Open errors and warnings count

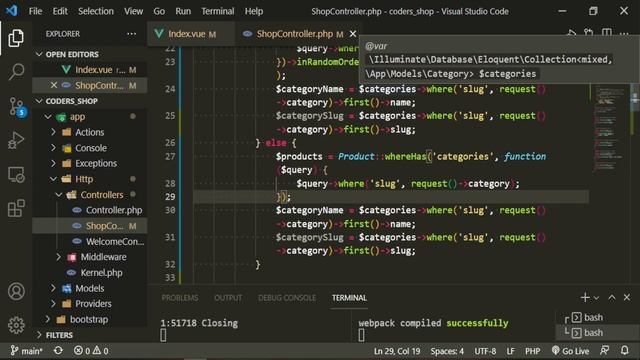click(91, 351)
